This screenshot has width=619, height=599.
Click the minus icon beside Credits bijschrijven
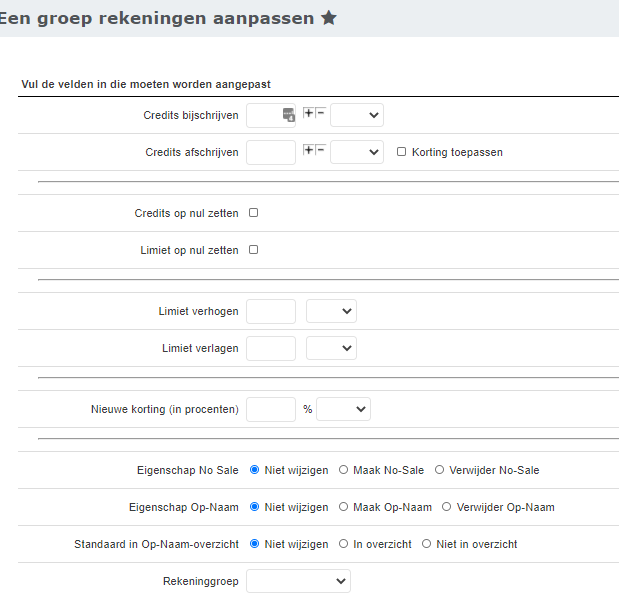(321, 113)
